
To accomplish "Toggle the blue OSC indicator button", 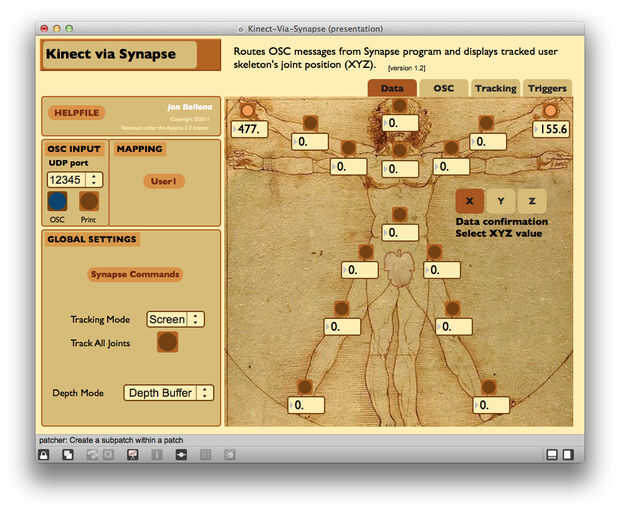I will click(57, 201).
